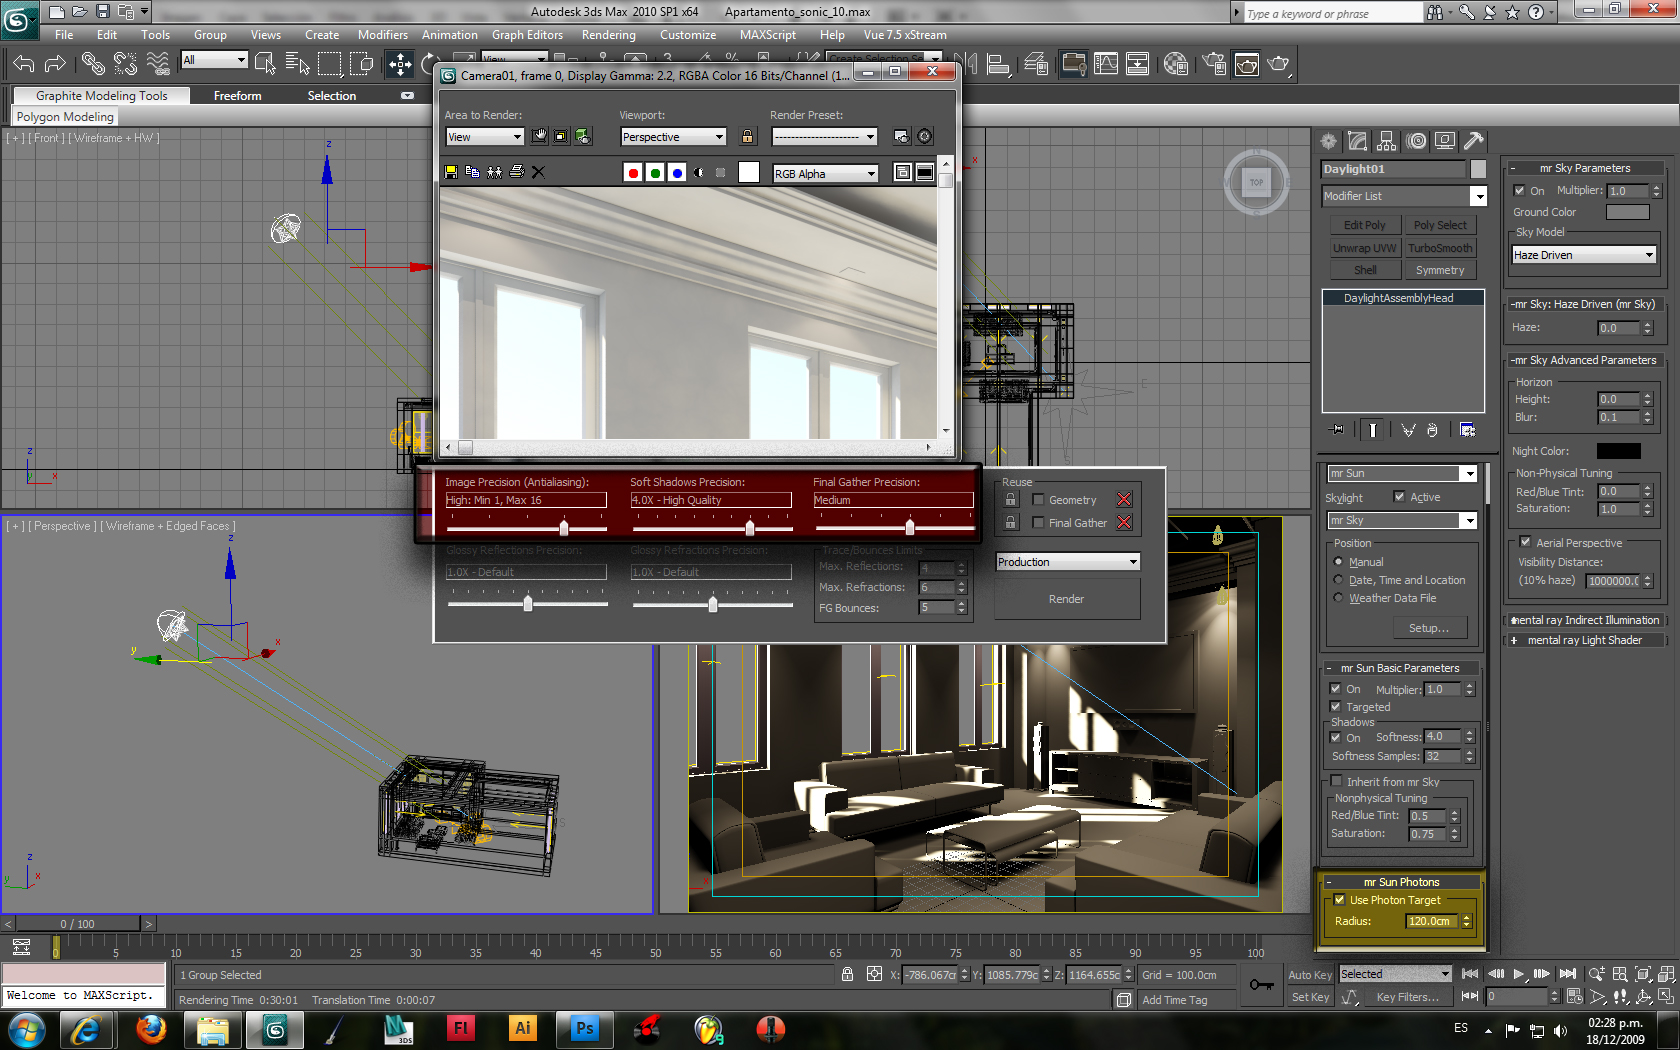
Task: Click the Redo arrow in main toolbar
Action: click(x=55, y=64)
